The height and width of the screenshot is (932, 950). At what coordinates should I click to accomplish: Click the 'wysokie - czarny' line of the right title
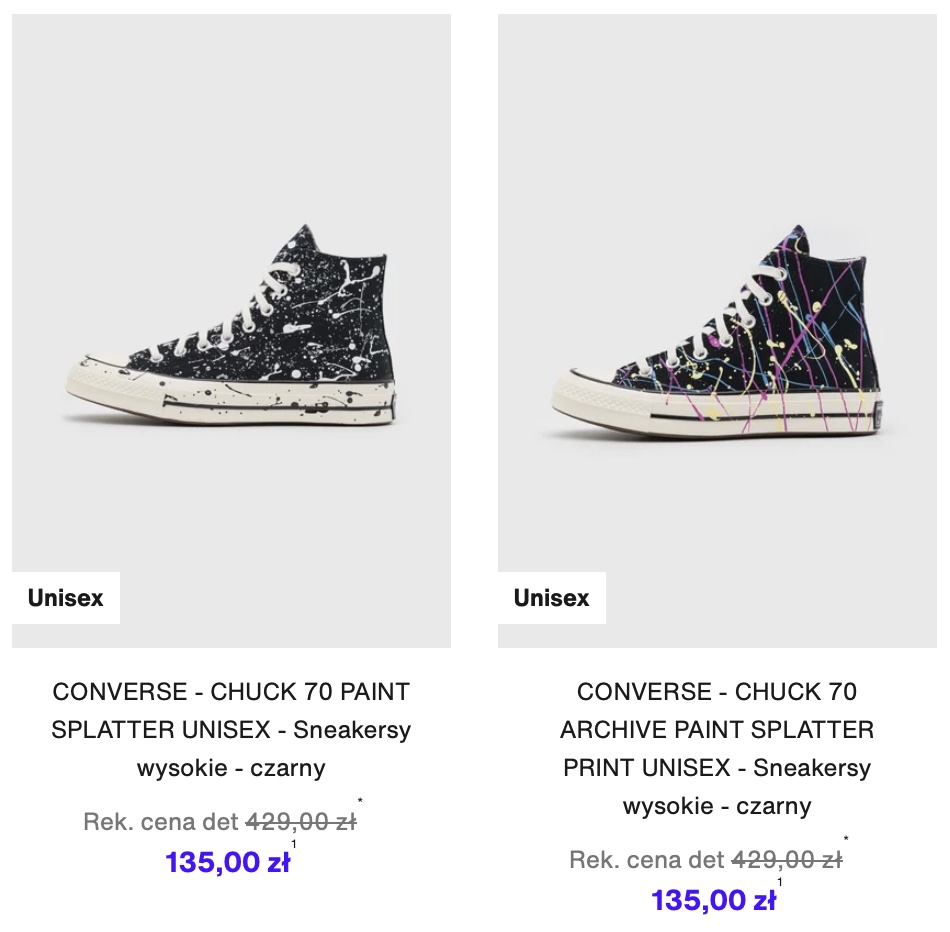pyautogui.click(x=717, y=806)
